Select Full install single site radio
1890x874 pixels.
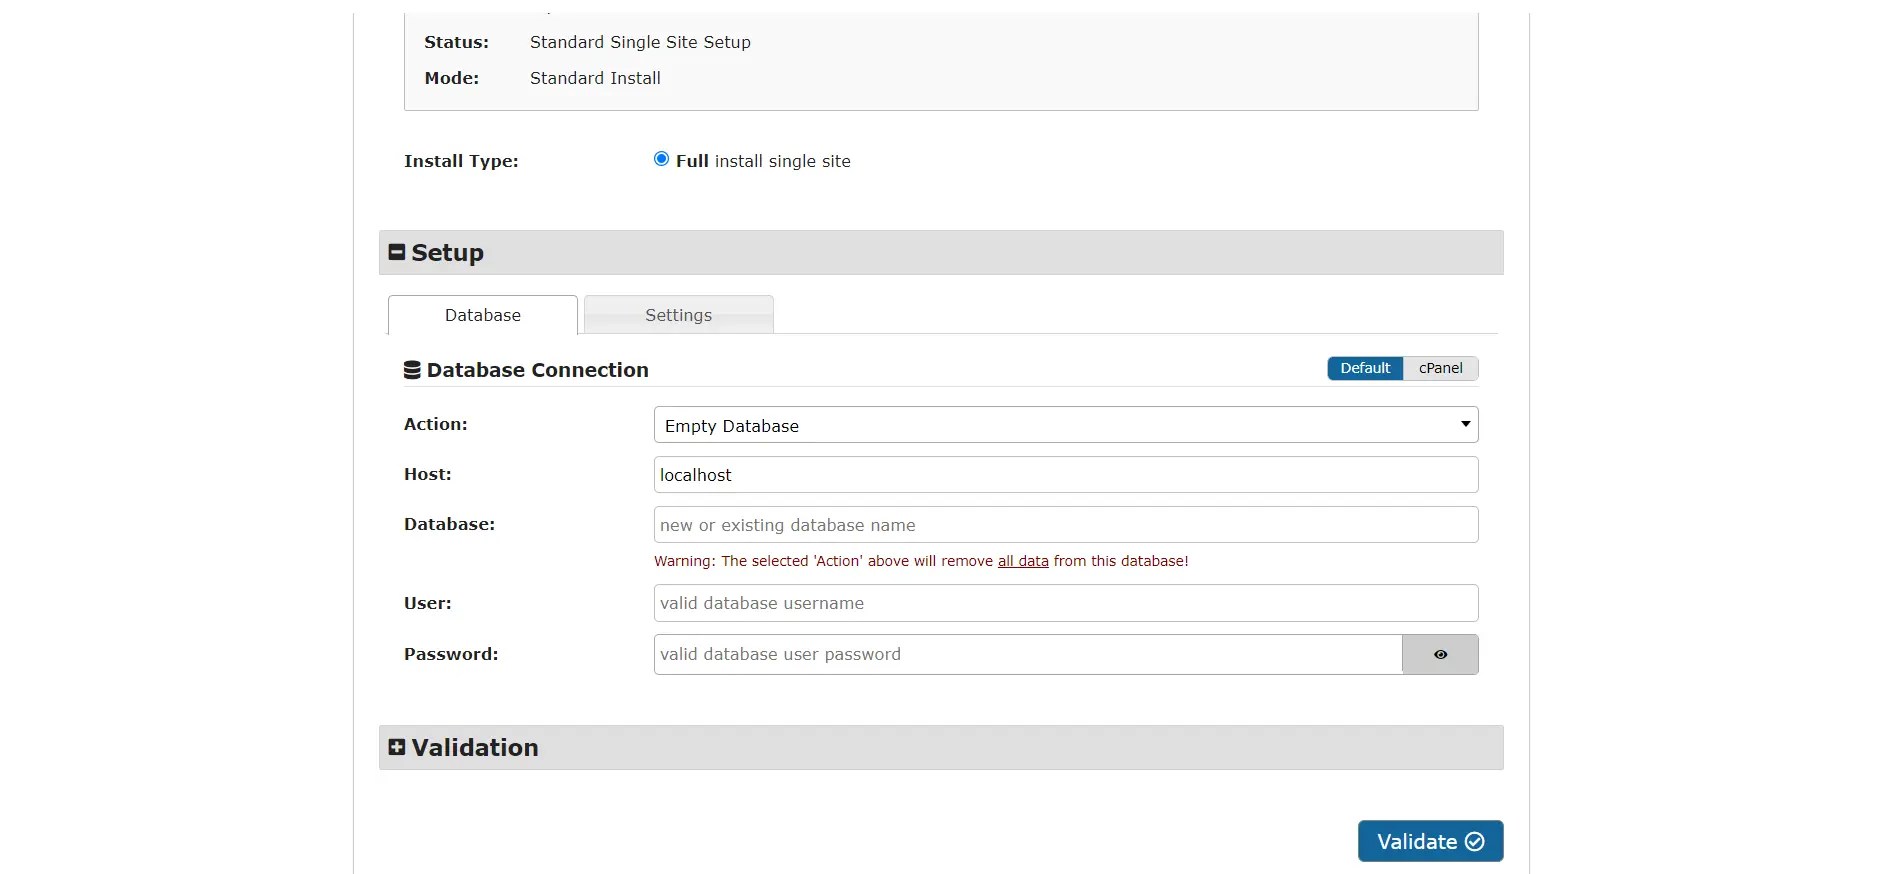[x=661, y=159]
